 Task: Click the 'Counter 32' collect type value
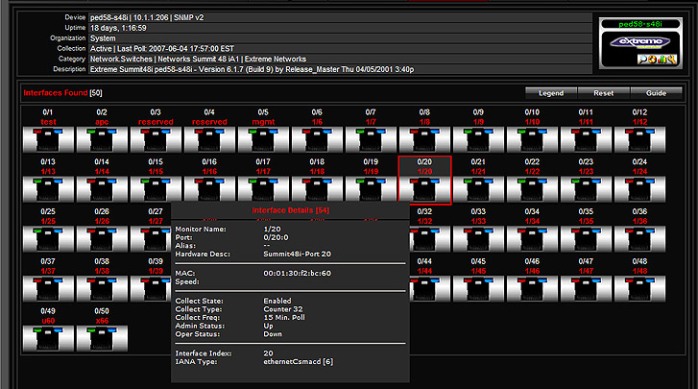[x=283, y=309]
